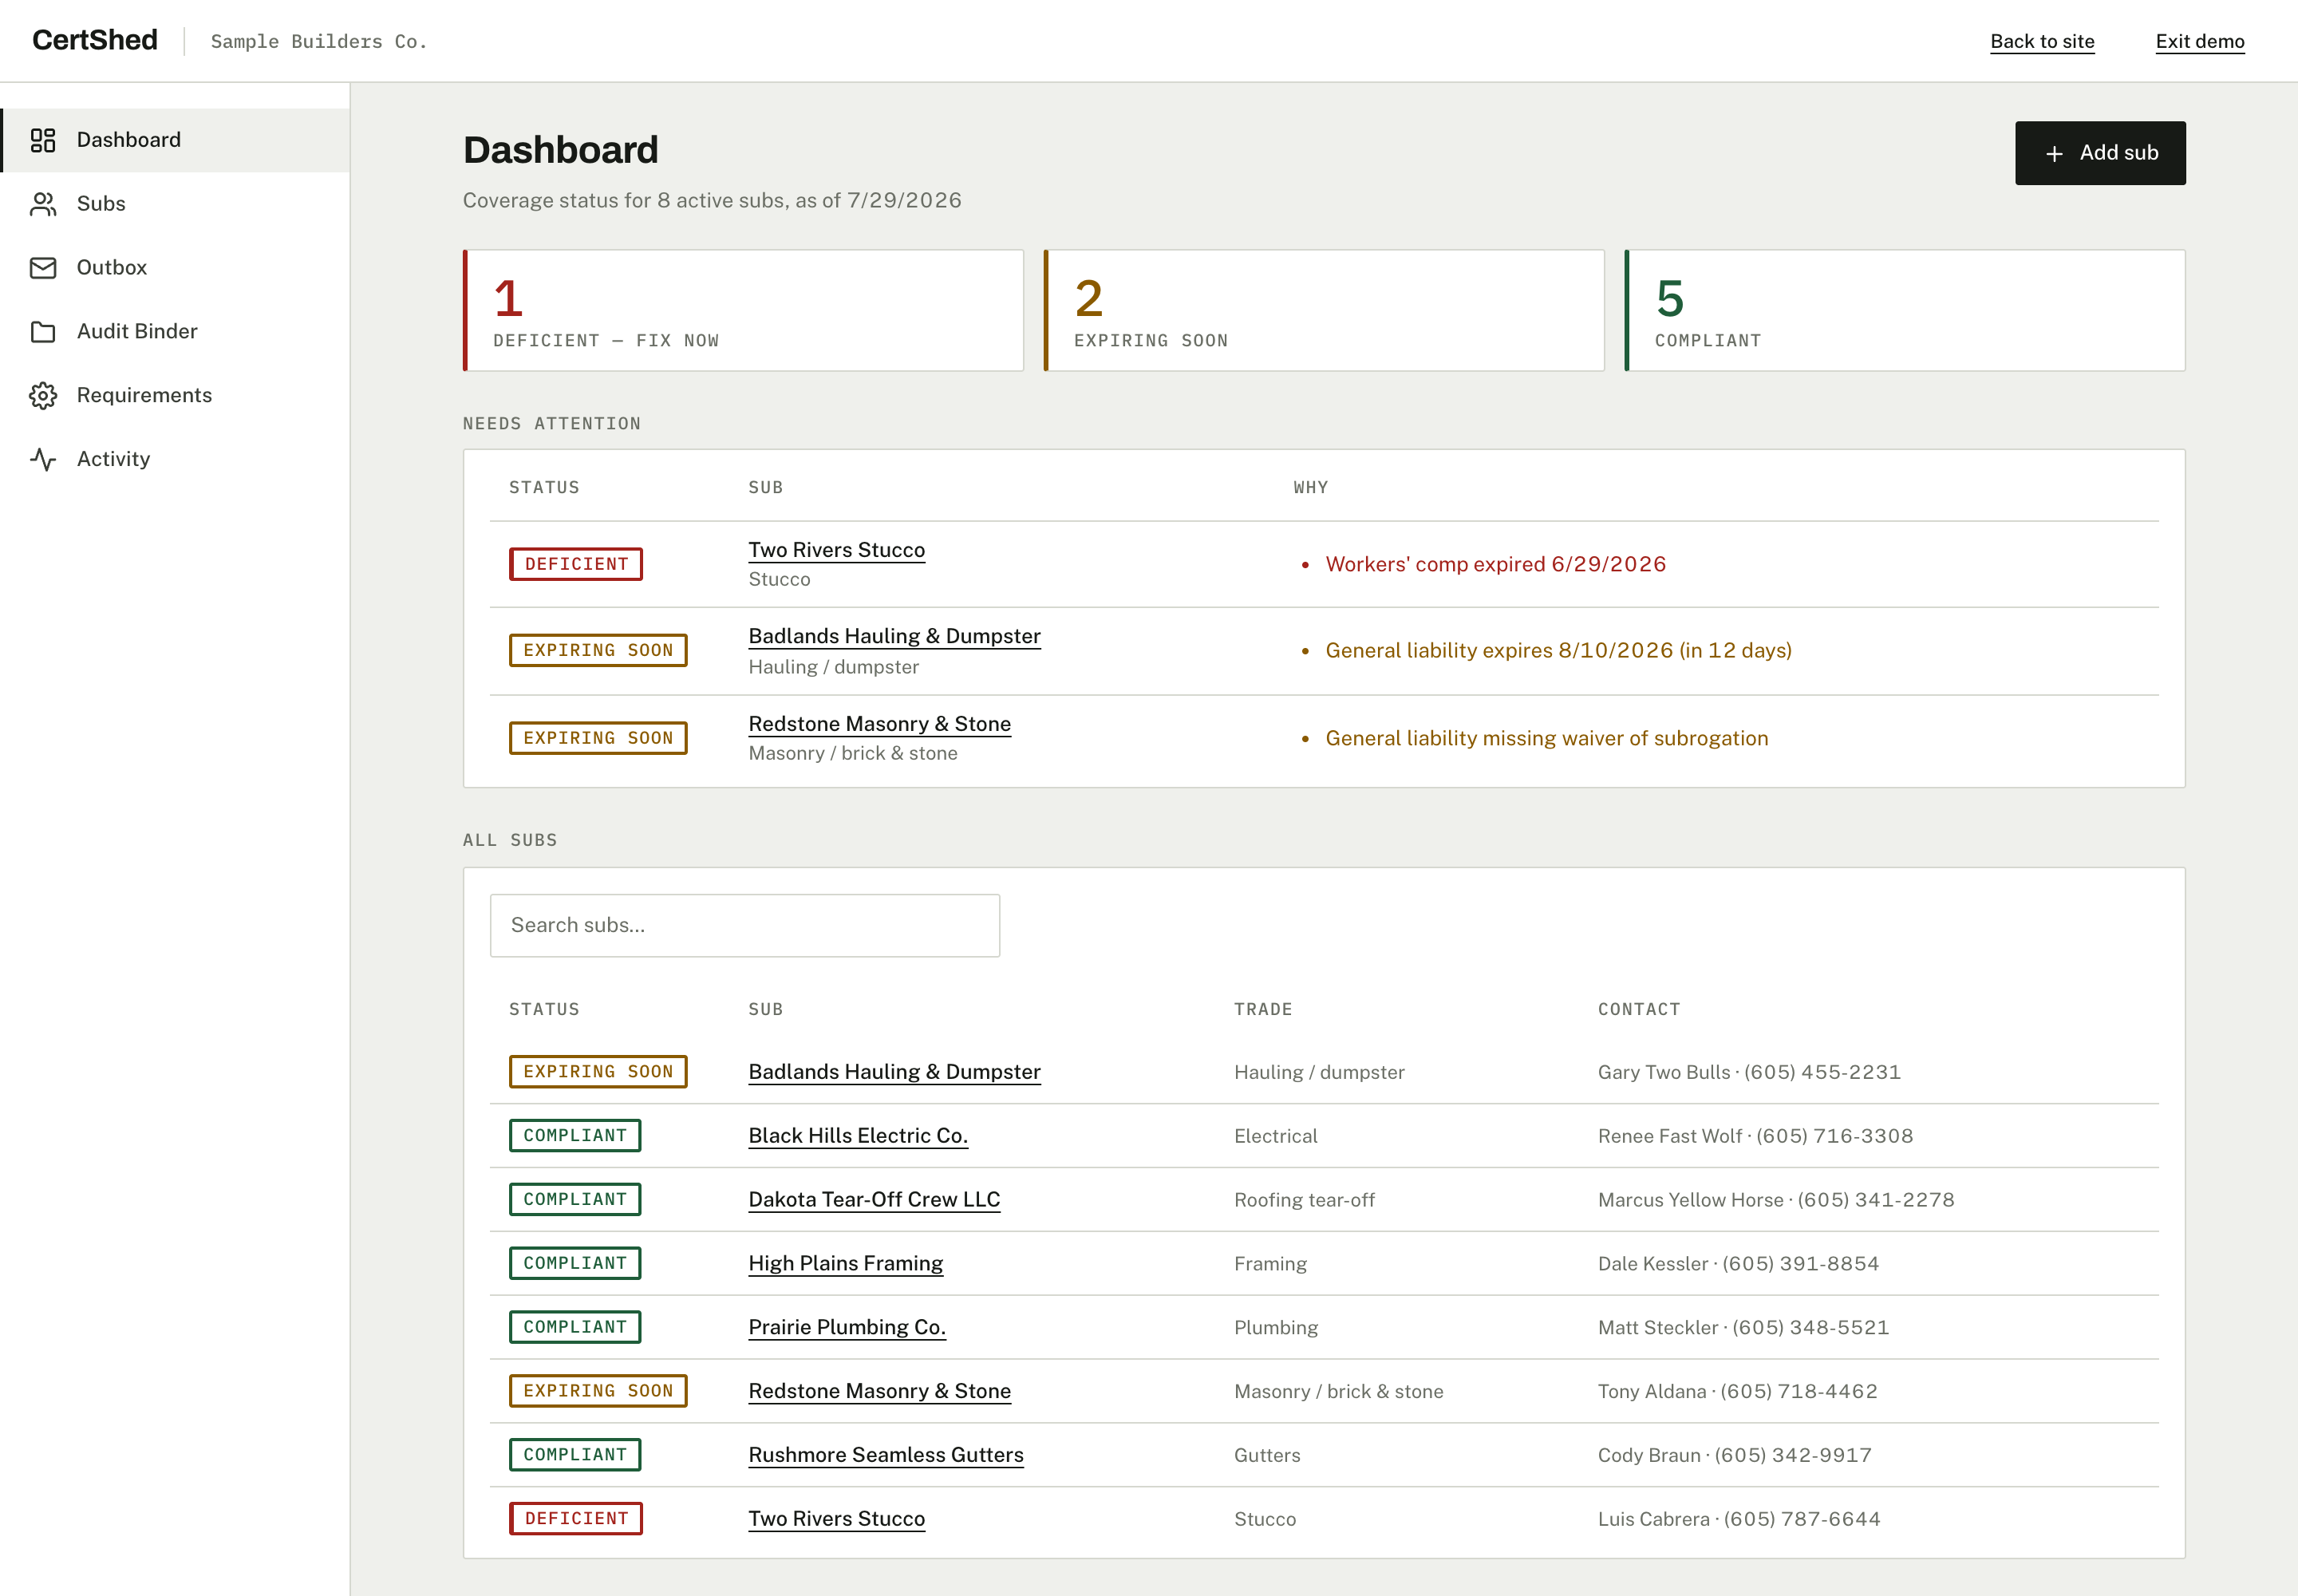The height and width of the screenshot is (1596, 2298).
Task: Click 'General liability missing waiver of subrogation'
Action: pos(1546,738)
